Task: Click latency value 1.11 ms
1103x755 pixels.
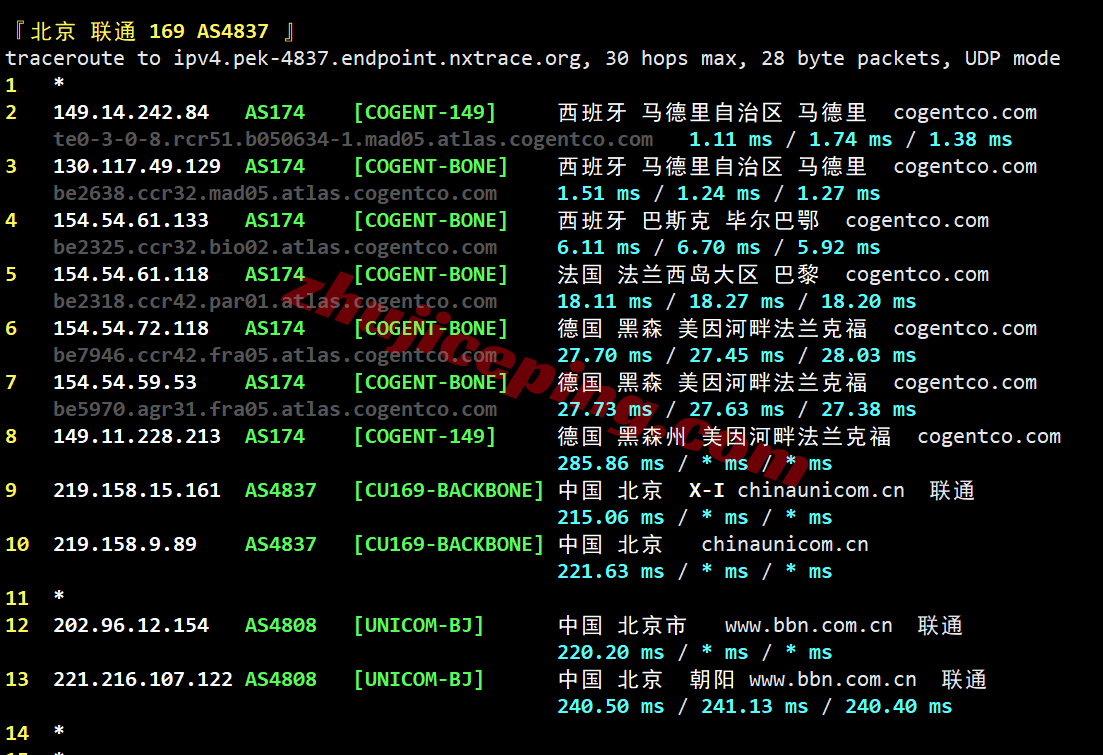Action: [x=731, y=139]
